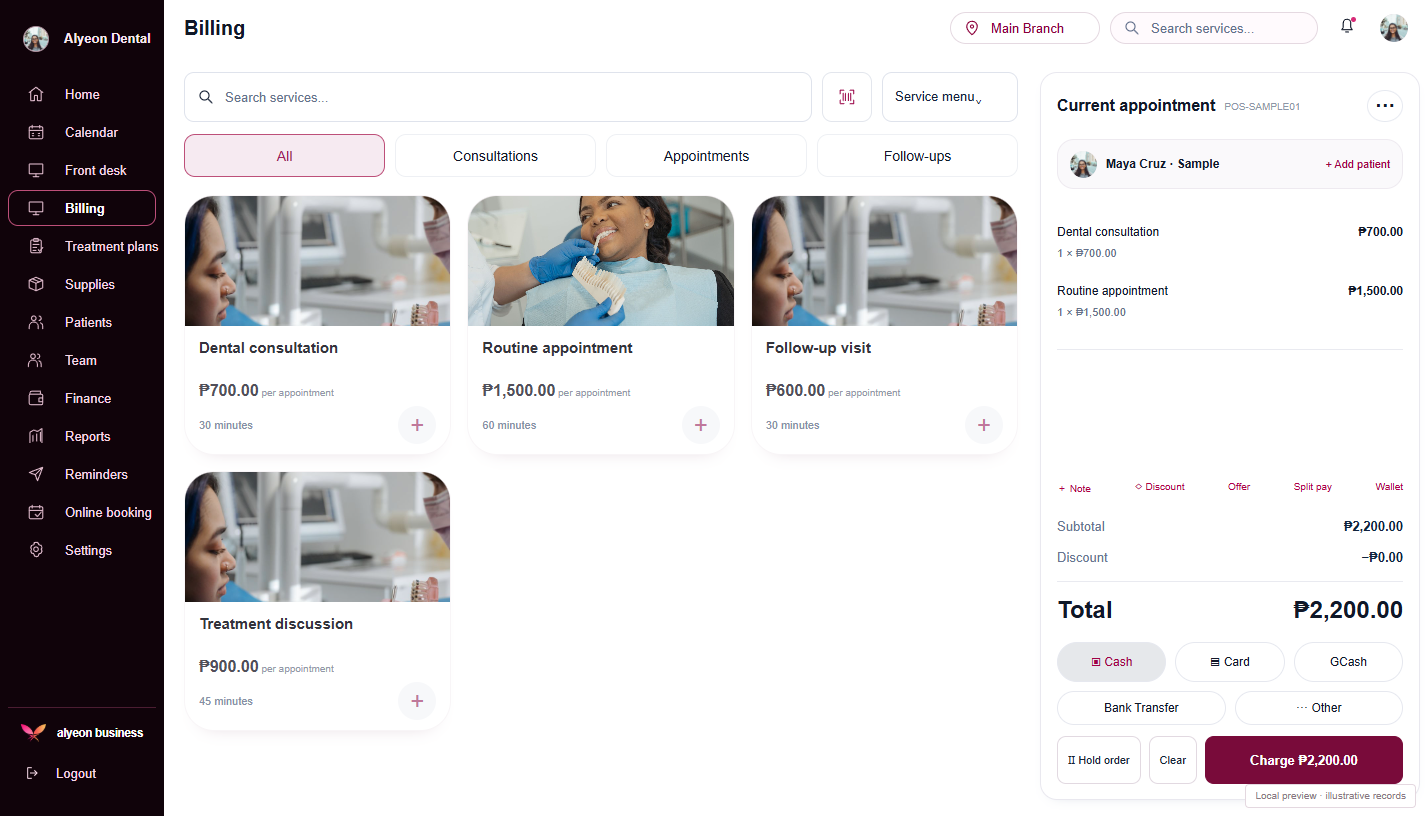Open Settings in the sidebar

pyautogui.click(x=82, y=550)
